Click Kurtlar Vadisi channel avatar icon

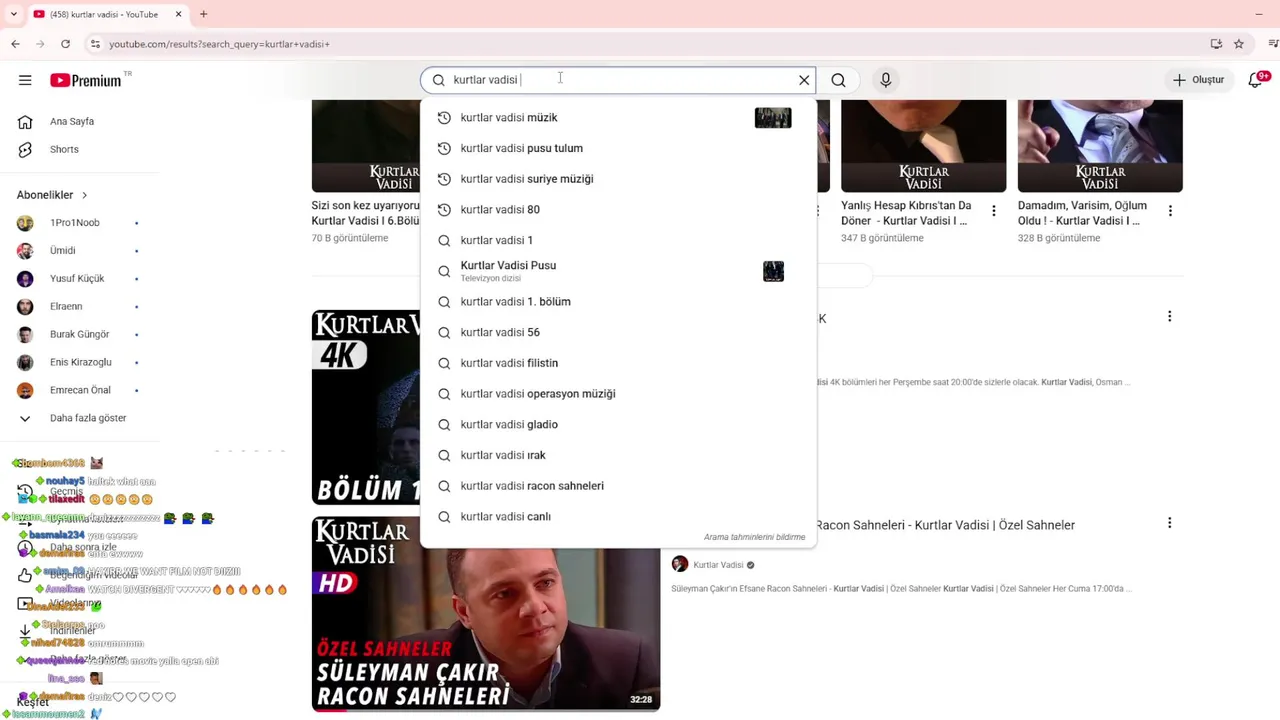[680, 565]
